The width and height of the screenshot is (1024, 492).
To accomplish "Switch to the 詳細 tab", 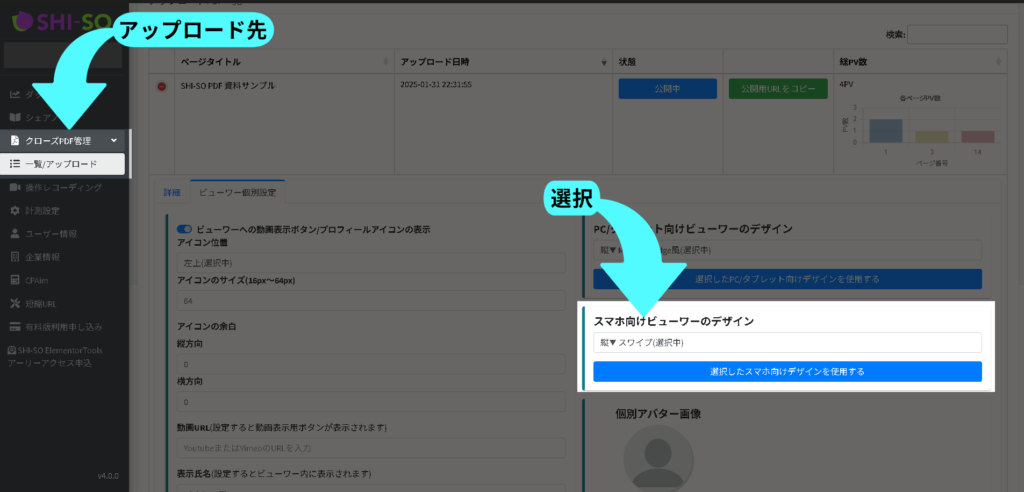I will point(170,193).
